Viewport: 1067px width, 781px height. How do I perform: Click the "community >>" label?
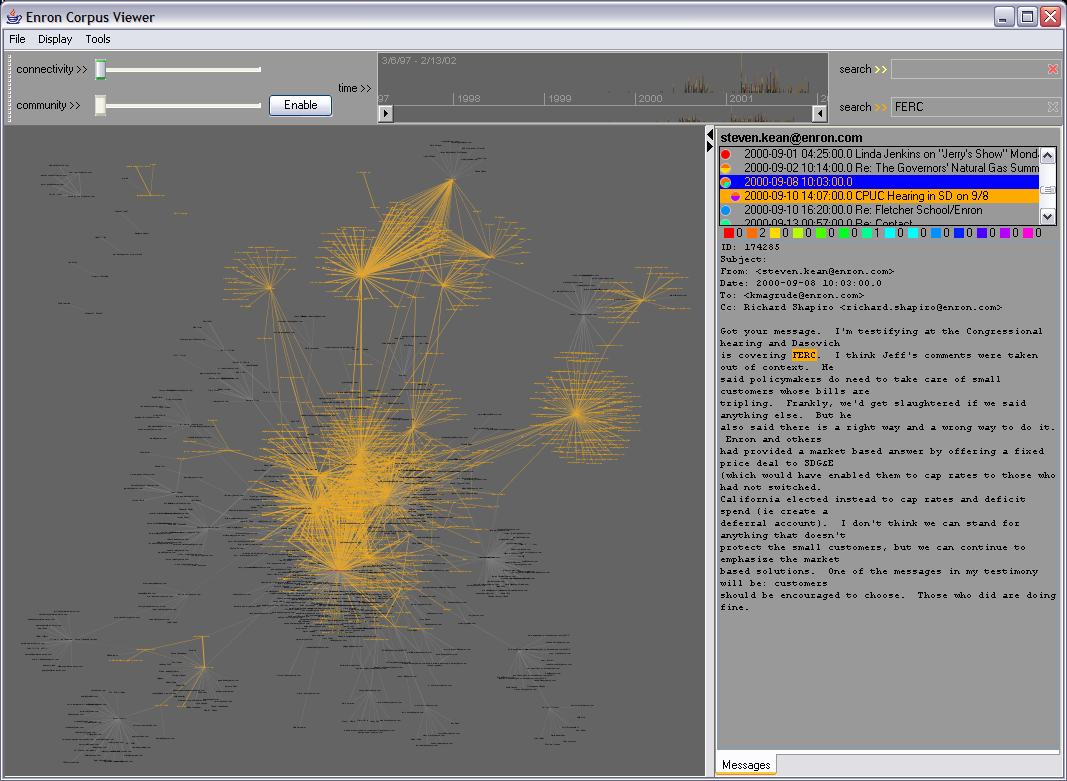pos(48,105)
